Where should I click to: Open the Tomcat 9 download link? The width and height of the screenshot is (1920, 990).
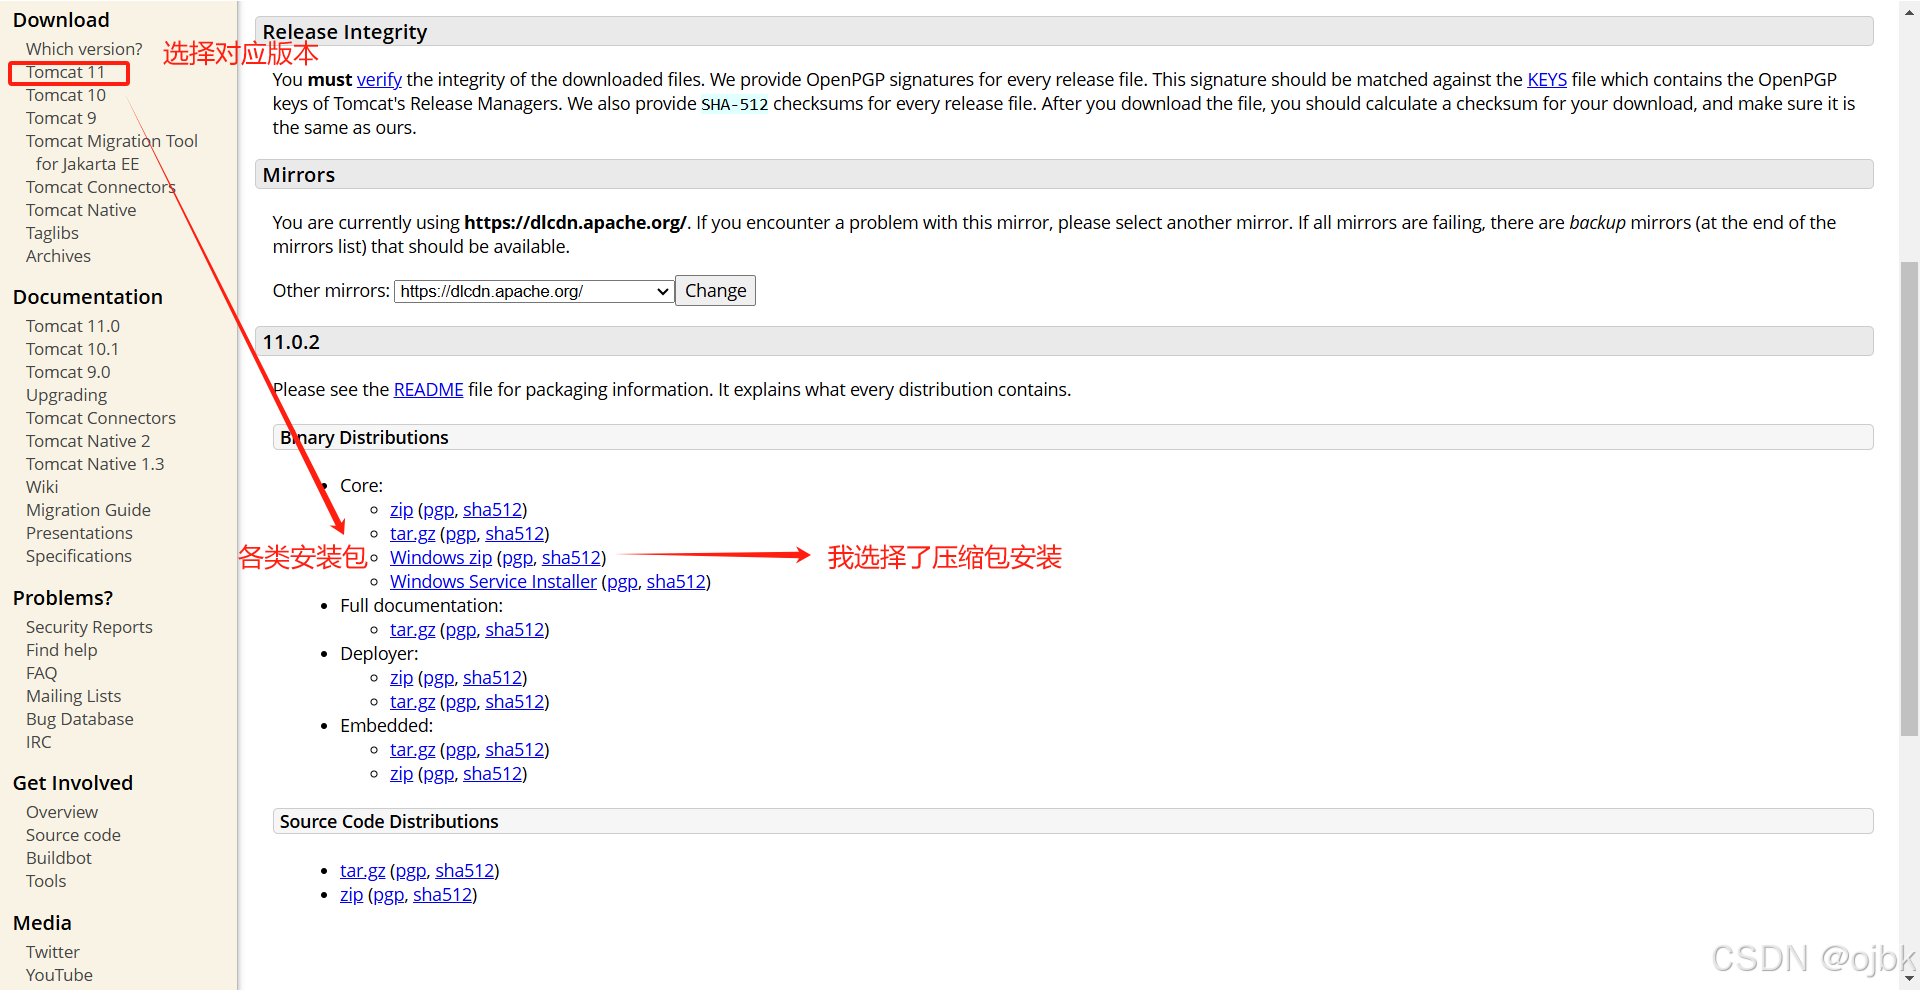click(61, 118)
